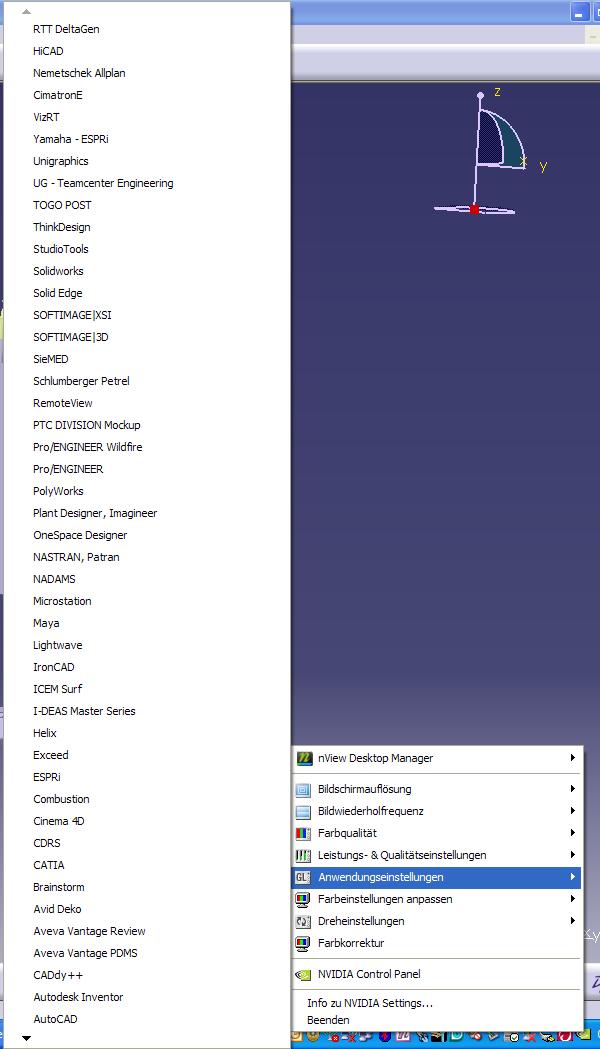Select the Plant Designer, Imagineer profile
Screen dimensions: 600x1049
[95, 513]
